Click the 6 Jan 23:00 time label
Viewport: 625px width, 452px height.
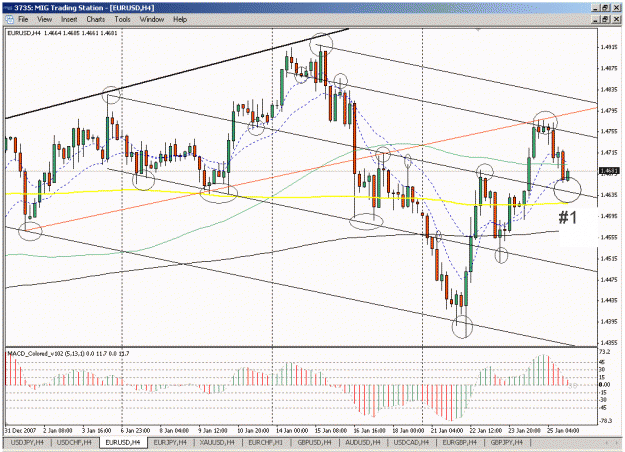coord(135,430)
